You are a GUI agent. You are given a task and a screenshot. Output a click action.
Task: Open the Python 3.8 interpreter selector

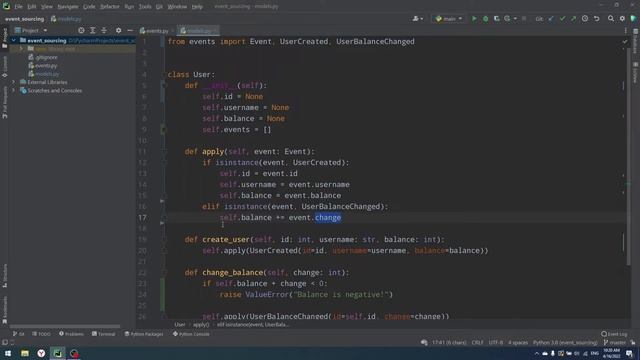pyautogui.click(x=565, y=342)
